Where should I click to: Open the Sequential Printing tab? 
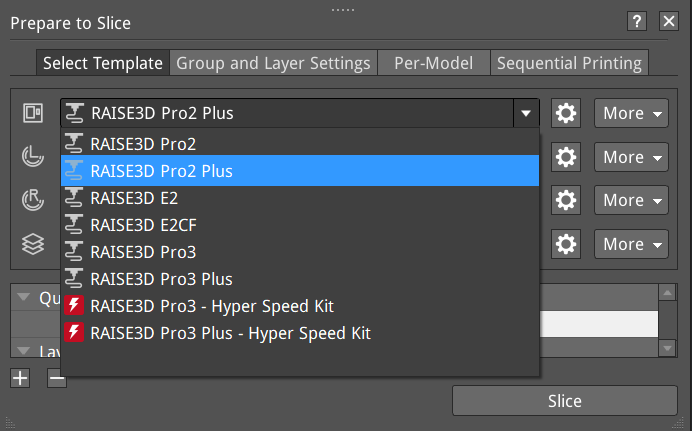click(x=569, y=63)
